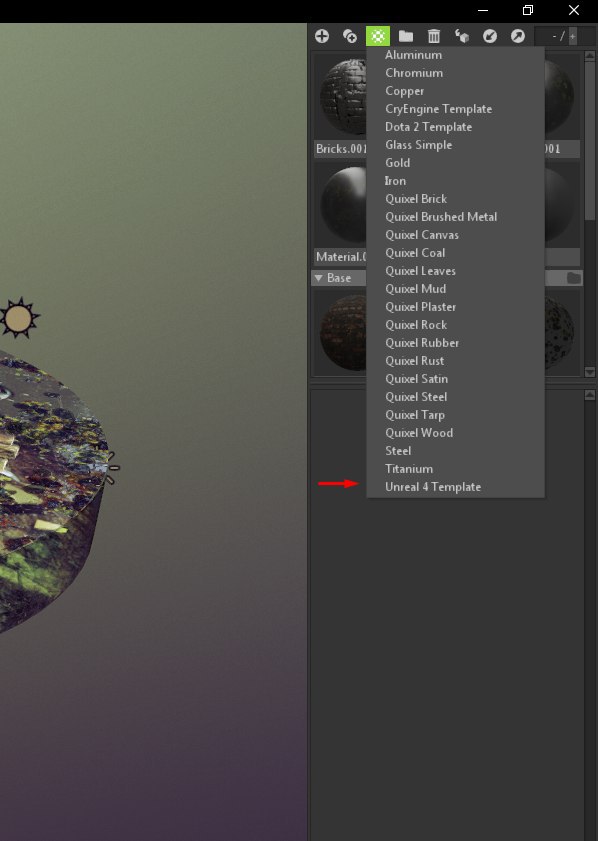The height and width of the screenshot is (841, 598).
Task: Choose Dota 2 Template
Action: tap(429, 127)
